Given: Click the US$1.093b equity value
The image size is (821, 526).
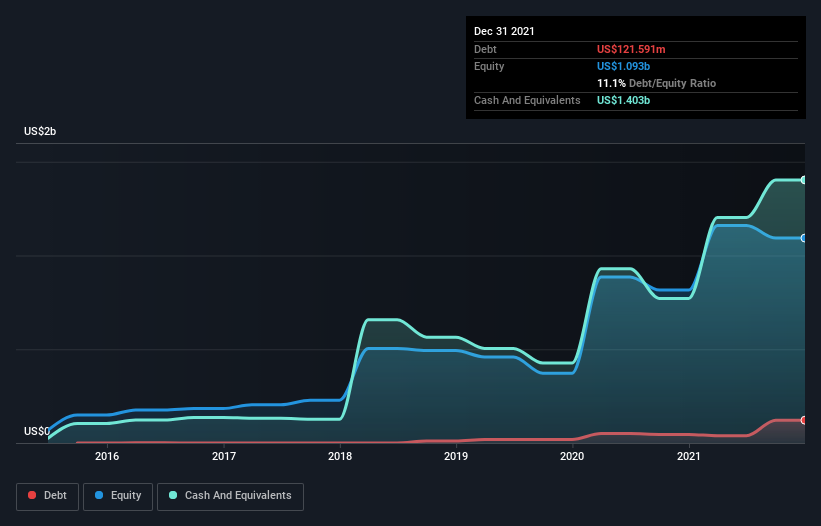Looking at the screenshot, I should point(623,66).
